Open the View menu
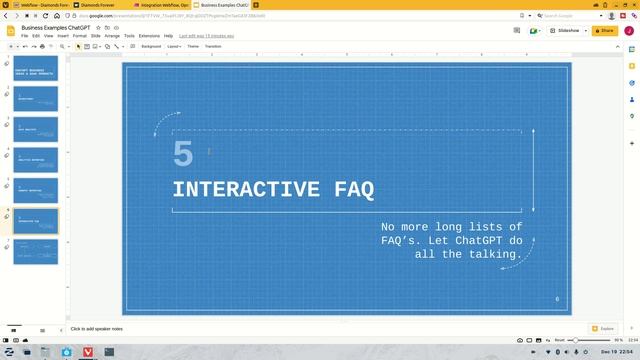This screenshot has width=640, height=360. pos(48,36)
